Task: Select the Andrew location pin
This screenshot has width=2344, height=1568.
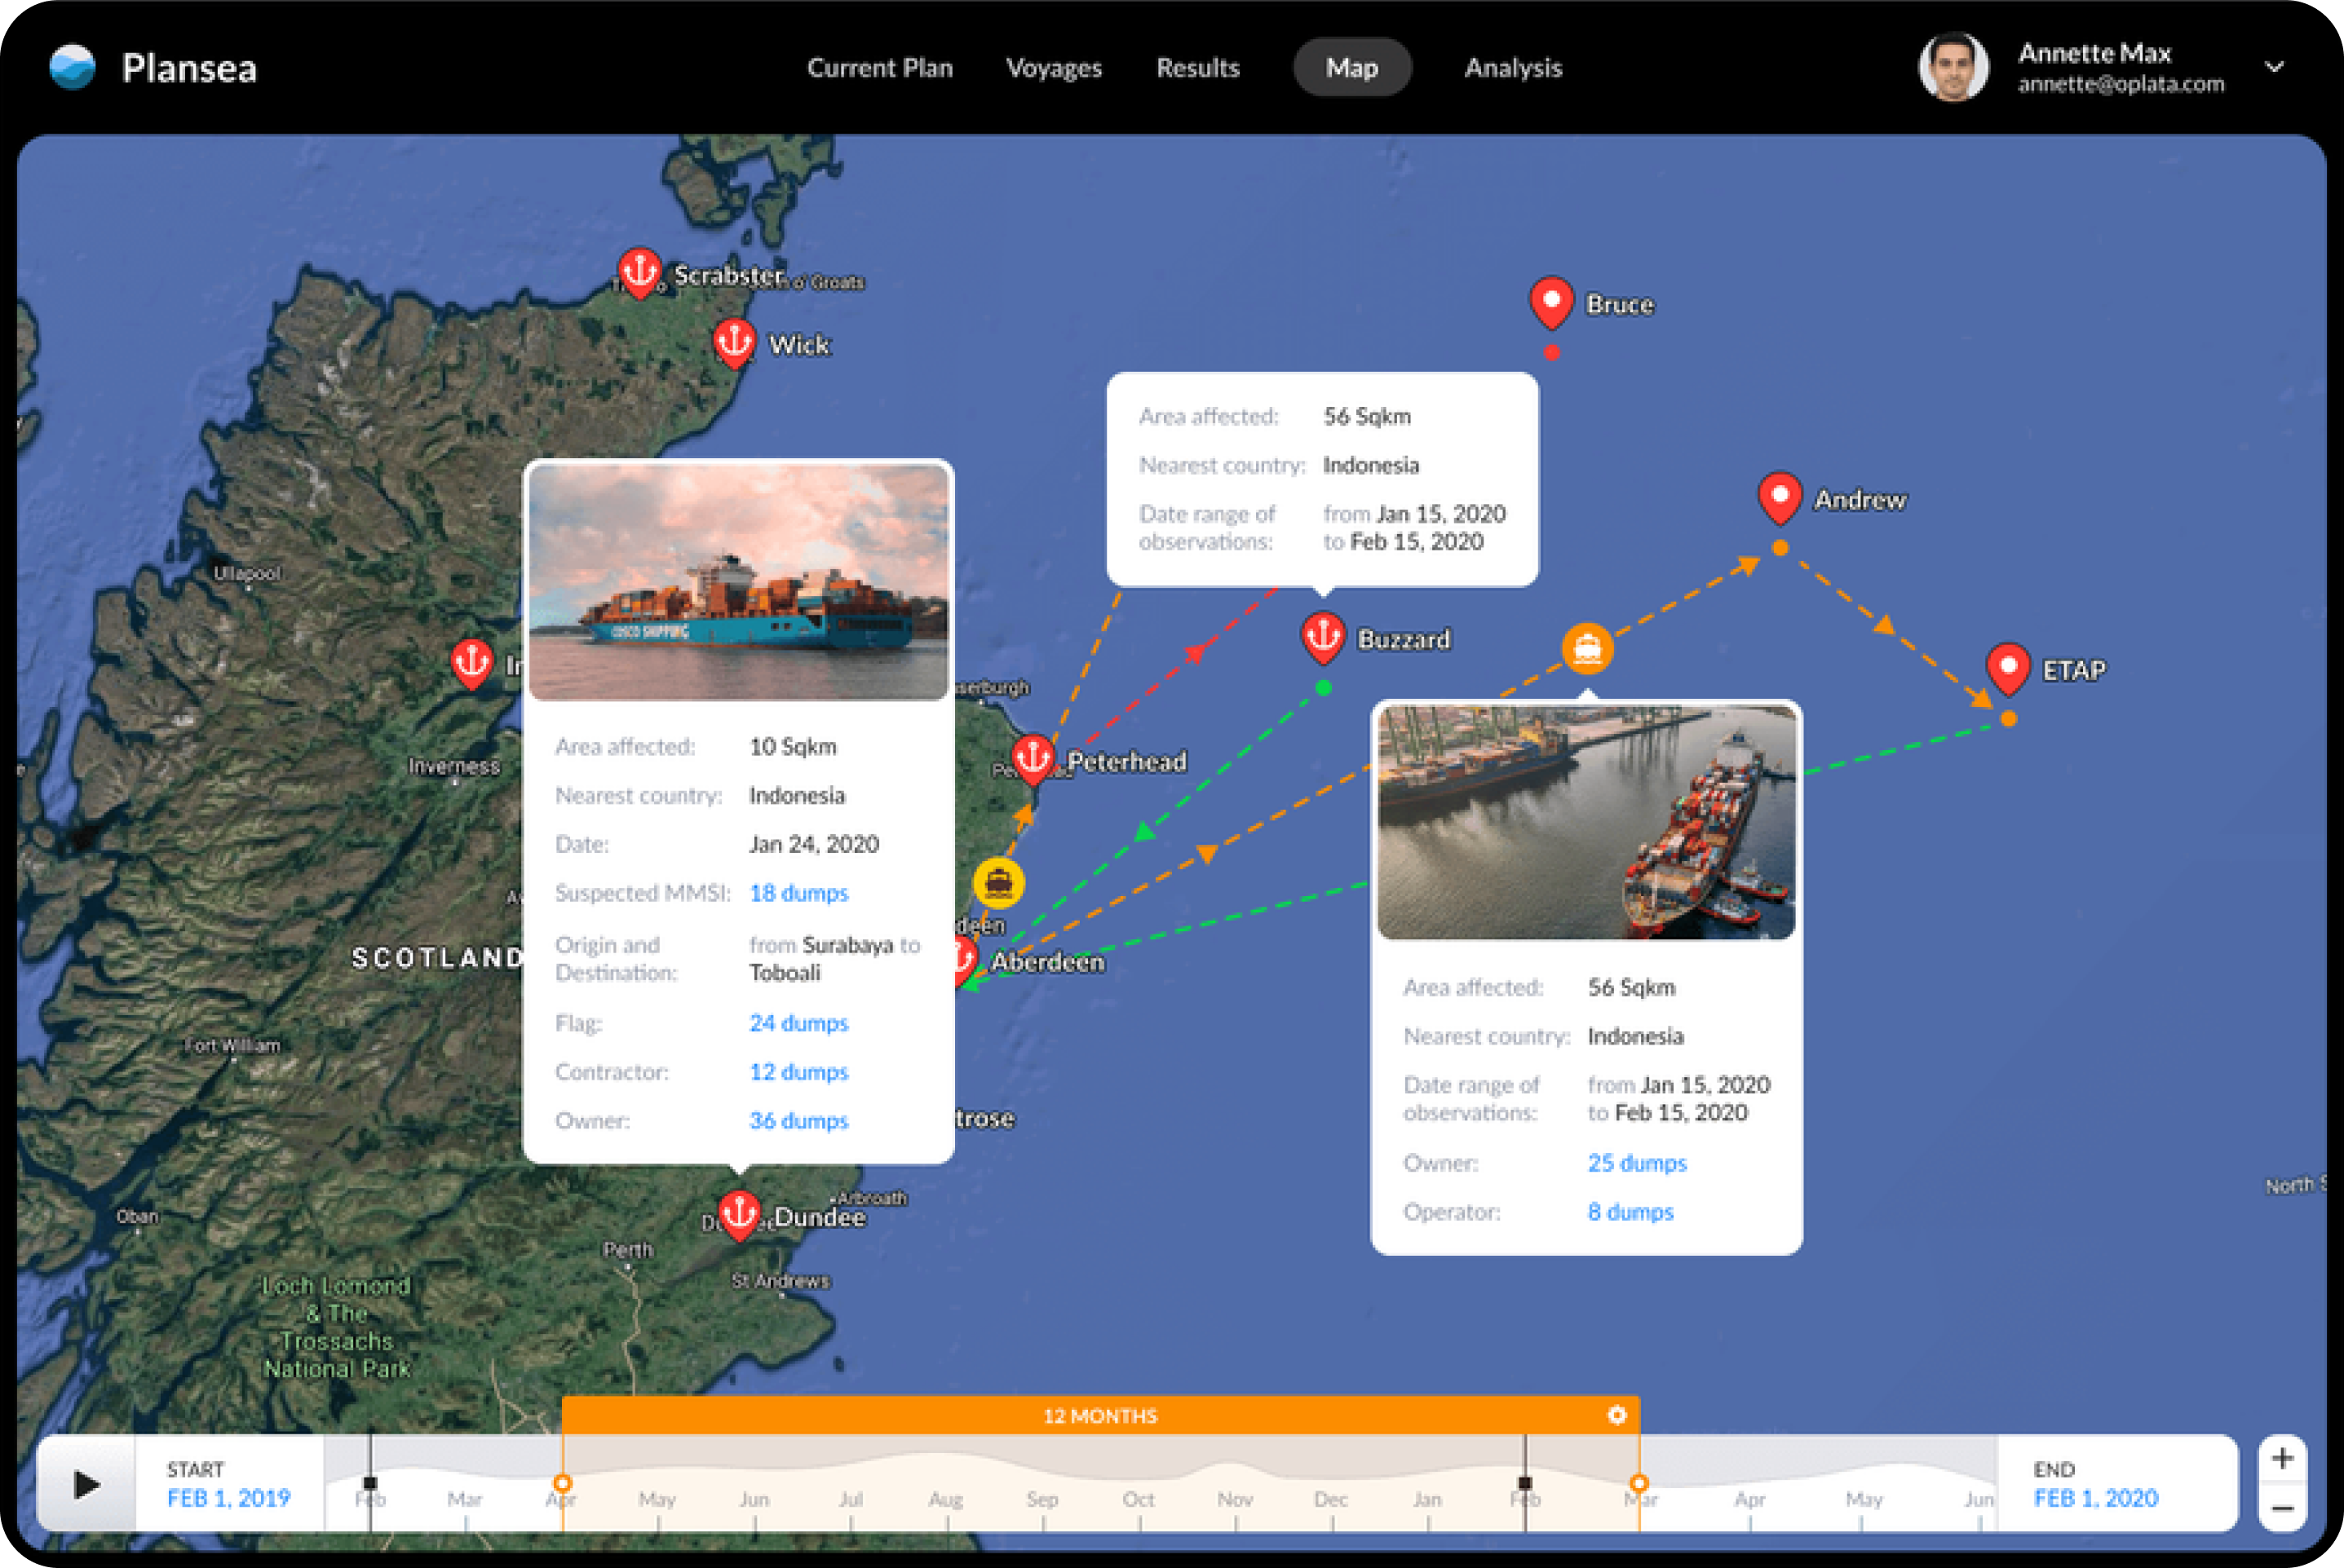Action: [1780, 496]
